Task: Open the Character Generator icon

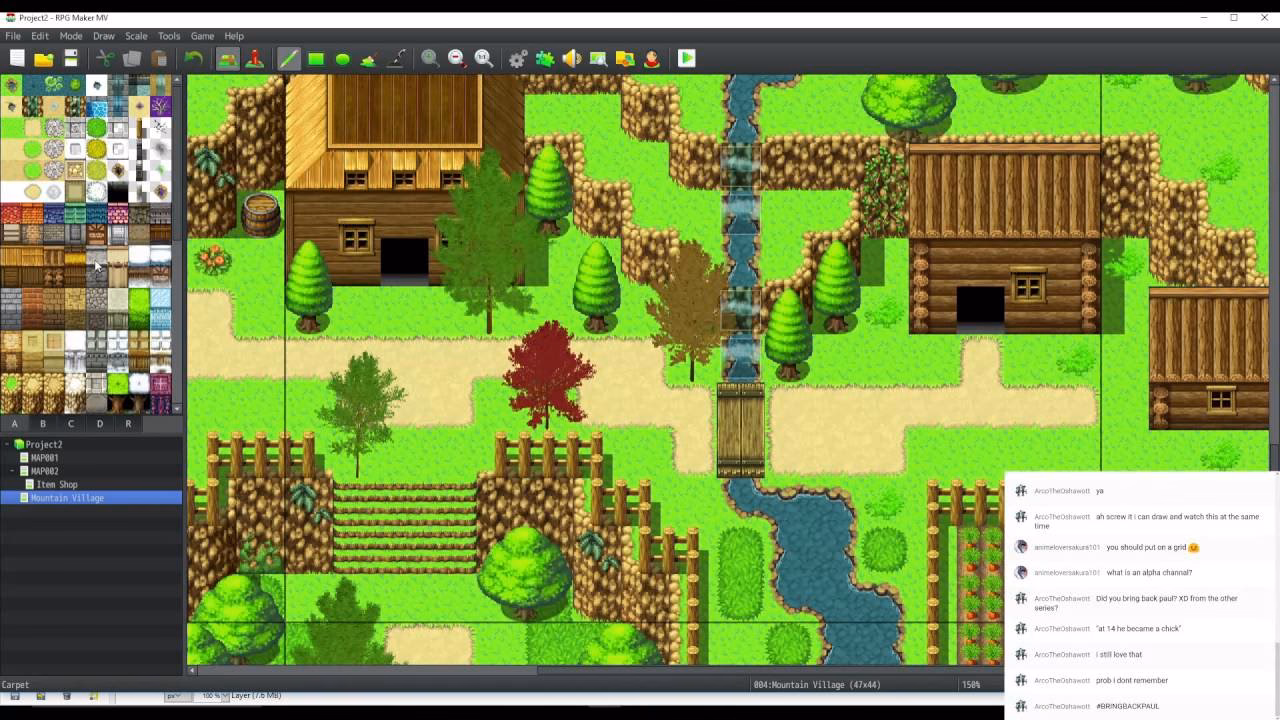Action: point(652,59)
